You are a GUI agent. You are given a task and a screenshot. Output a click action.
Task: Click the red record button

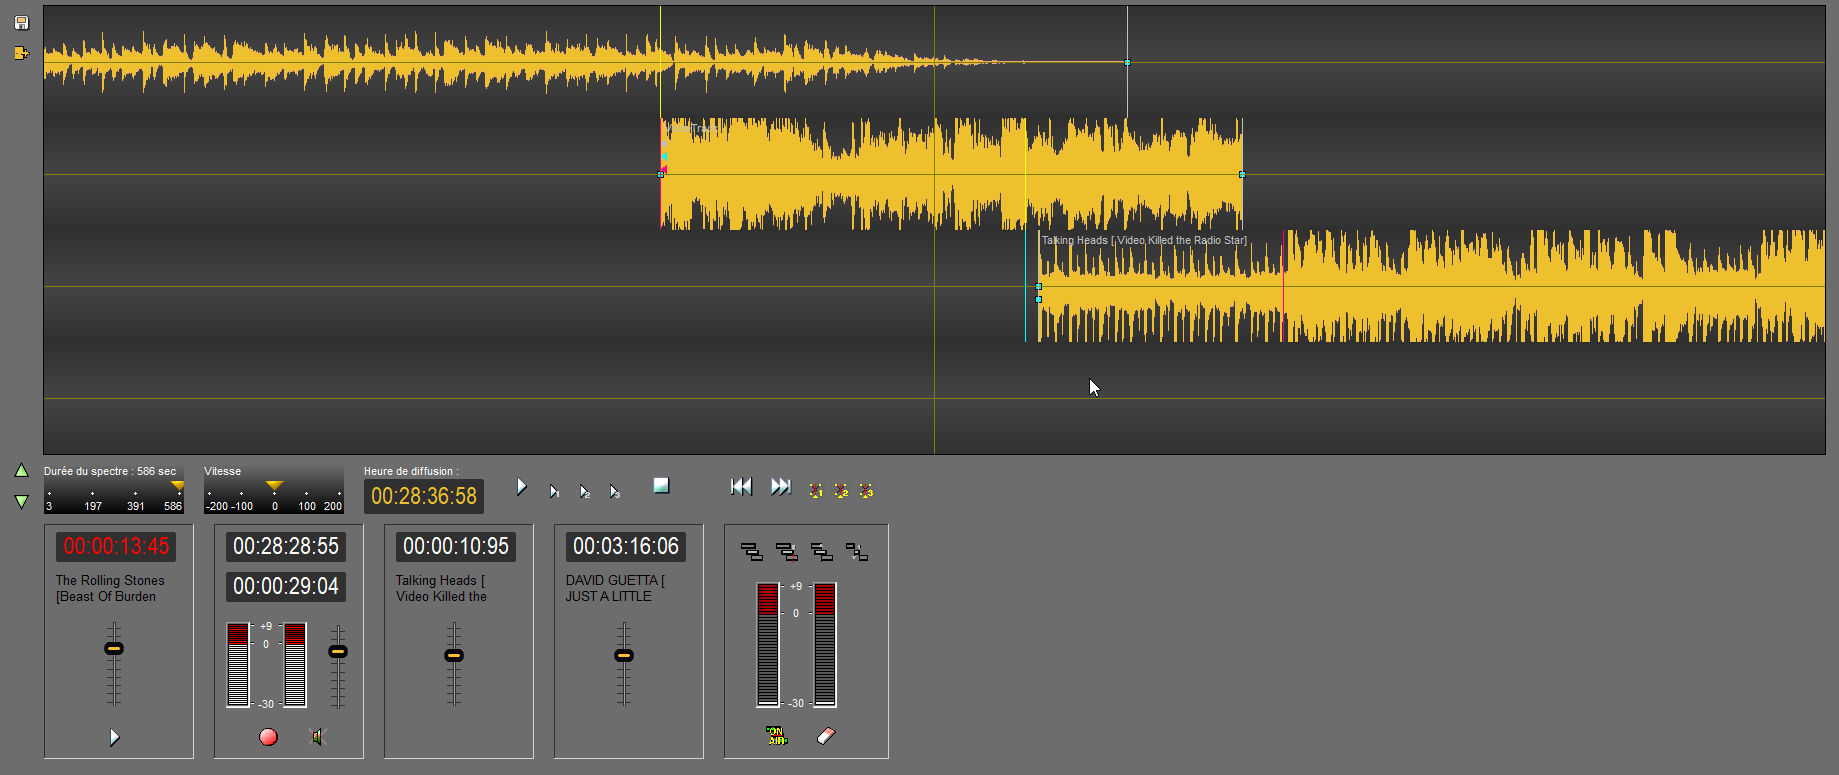pyautogui.click(x=268, y=737)
